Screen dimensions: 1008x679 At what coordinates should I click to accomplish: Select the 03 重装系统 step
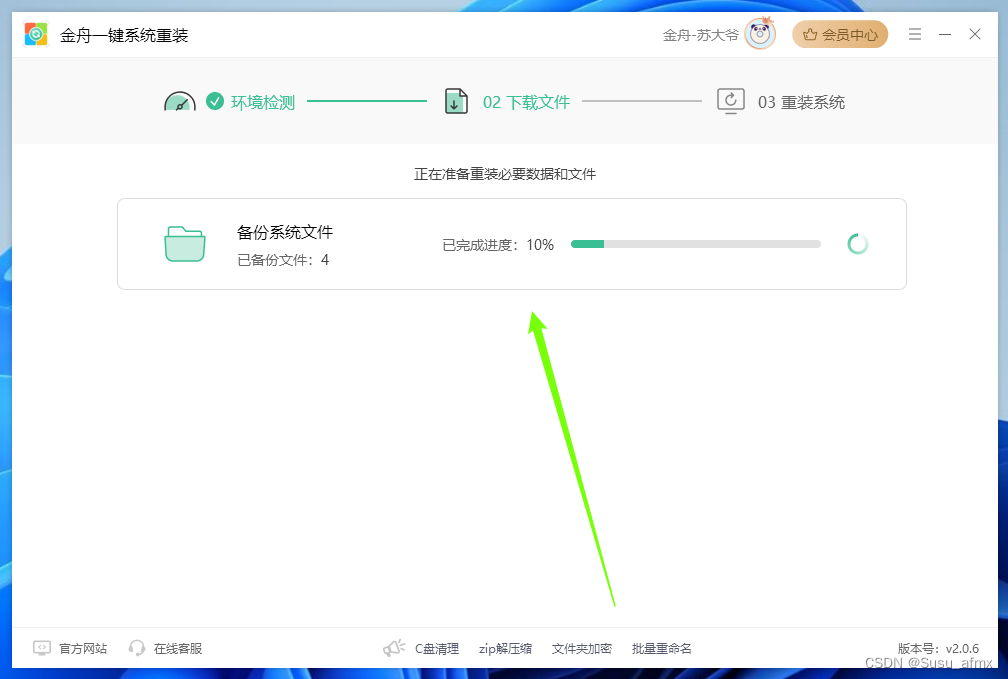tap(801, 102)
